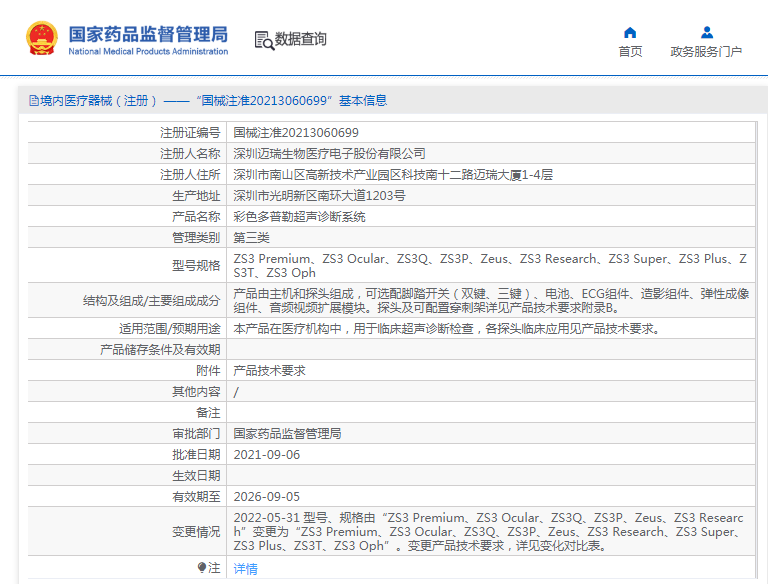The image size is (768, 584).
Task: Click the 生产地址 label
Action: (x=196, y=196)
